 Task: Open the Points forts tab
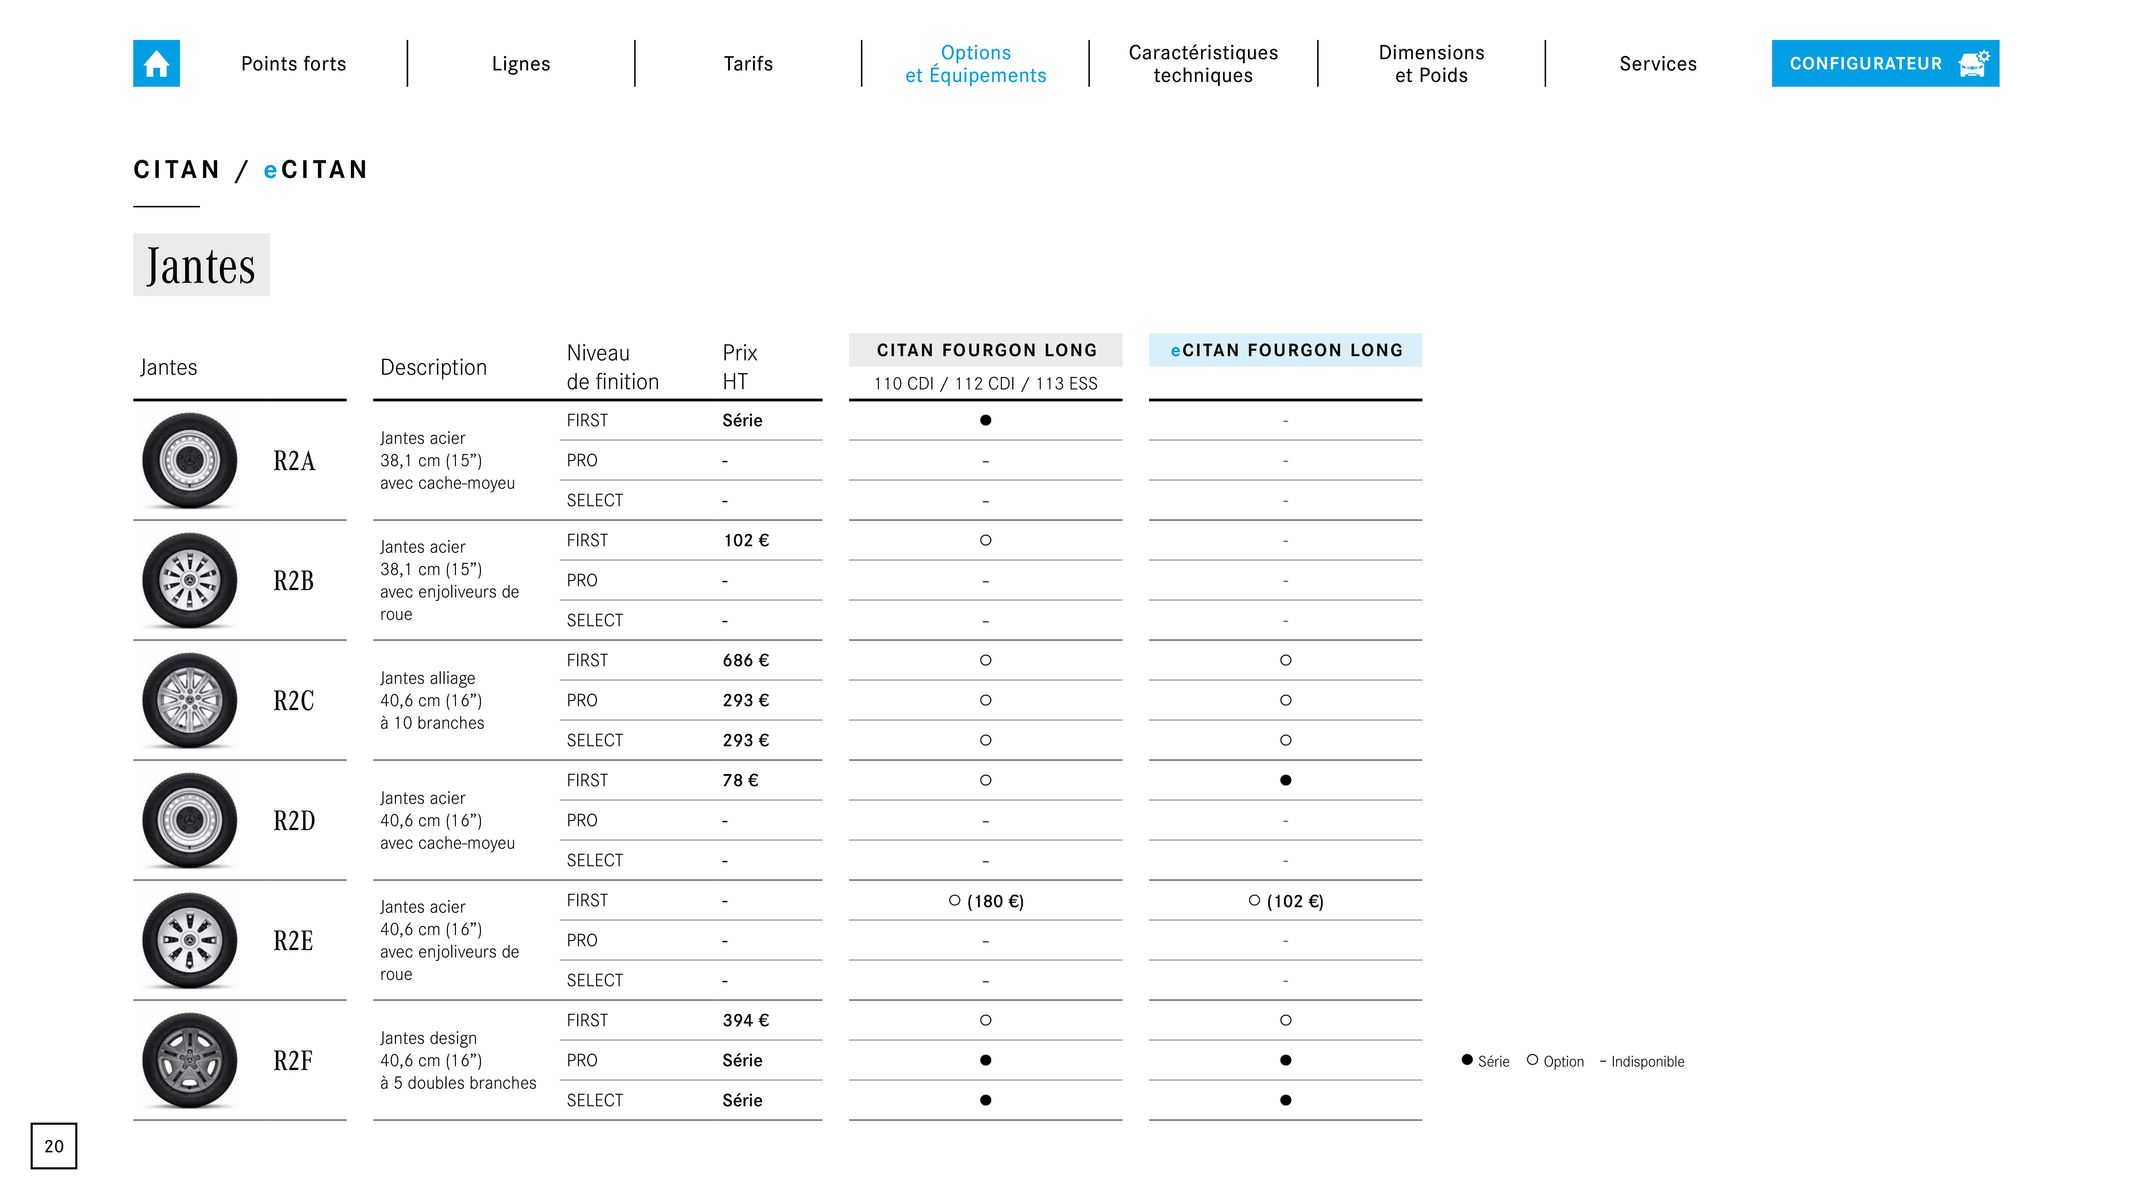pyautogui.click(x=293, y=64)
